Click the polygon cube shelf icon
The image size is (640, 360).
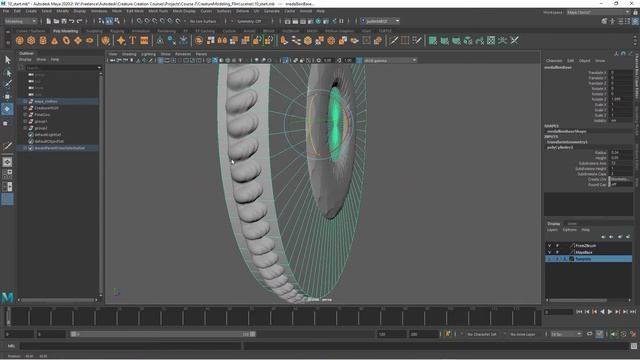[31, 40]
